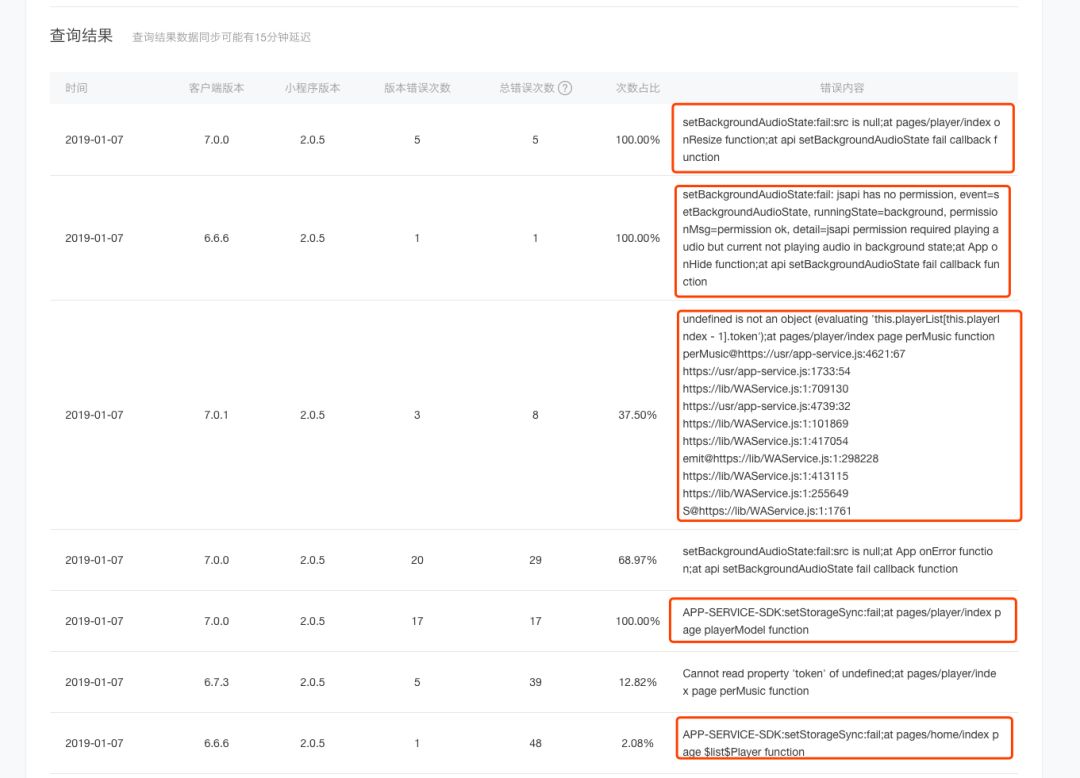Select 100.00% in the playerModel function row

coord(638,621)
